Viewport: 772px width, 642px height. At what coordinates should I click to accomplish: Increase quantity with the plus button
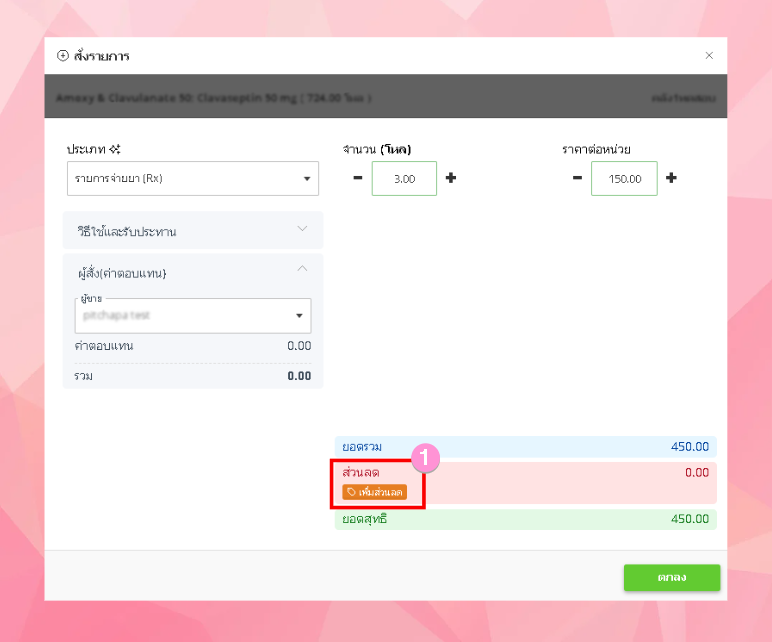coord(450,178)
